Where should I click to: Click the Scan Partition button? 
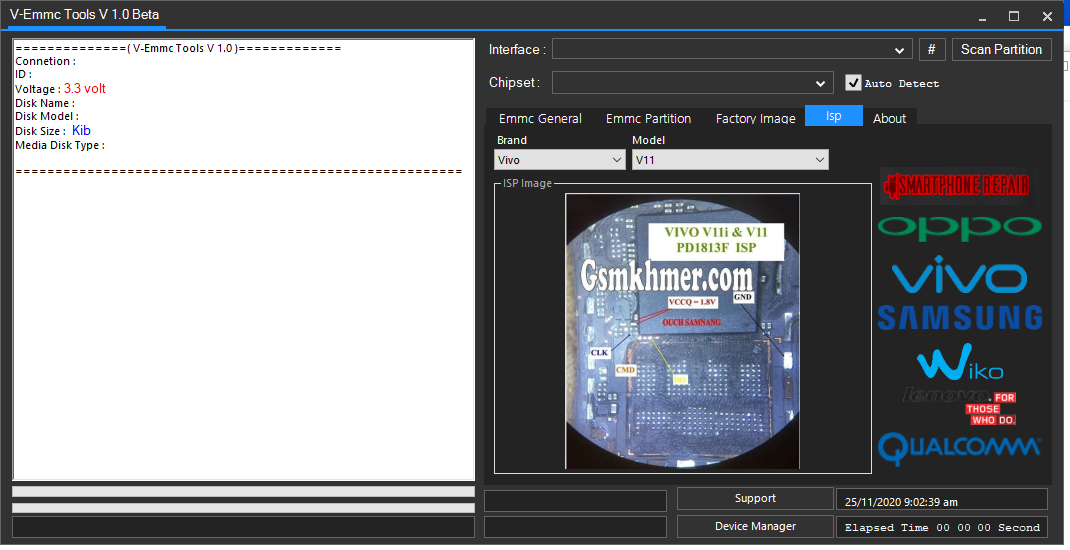1001,49
